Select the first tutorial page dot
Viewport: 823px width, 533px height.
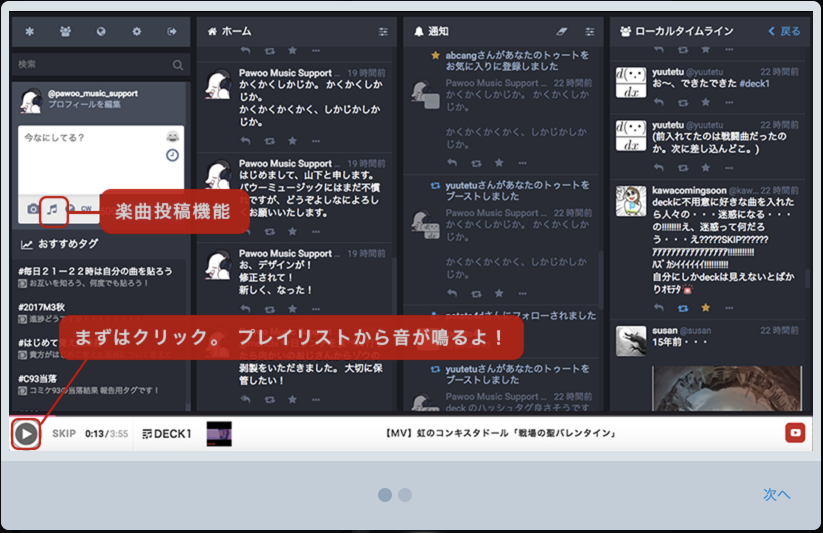[385, 495]
